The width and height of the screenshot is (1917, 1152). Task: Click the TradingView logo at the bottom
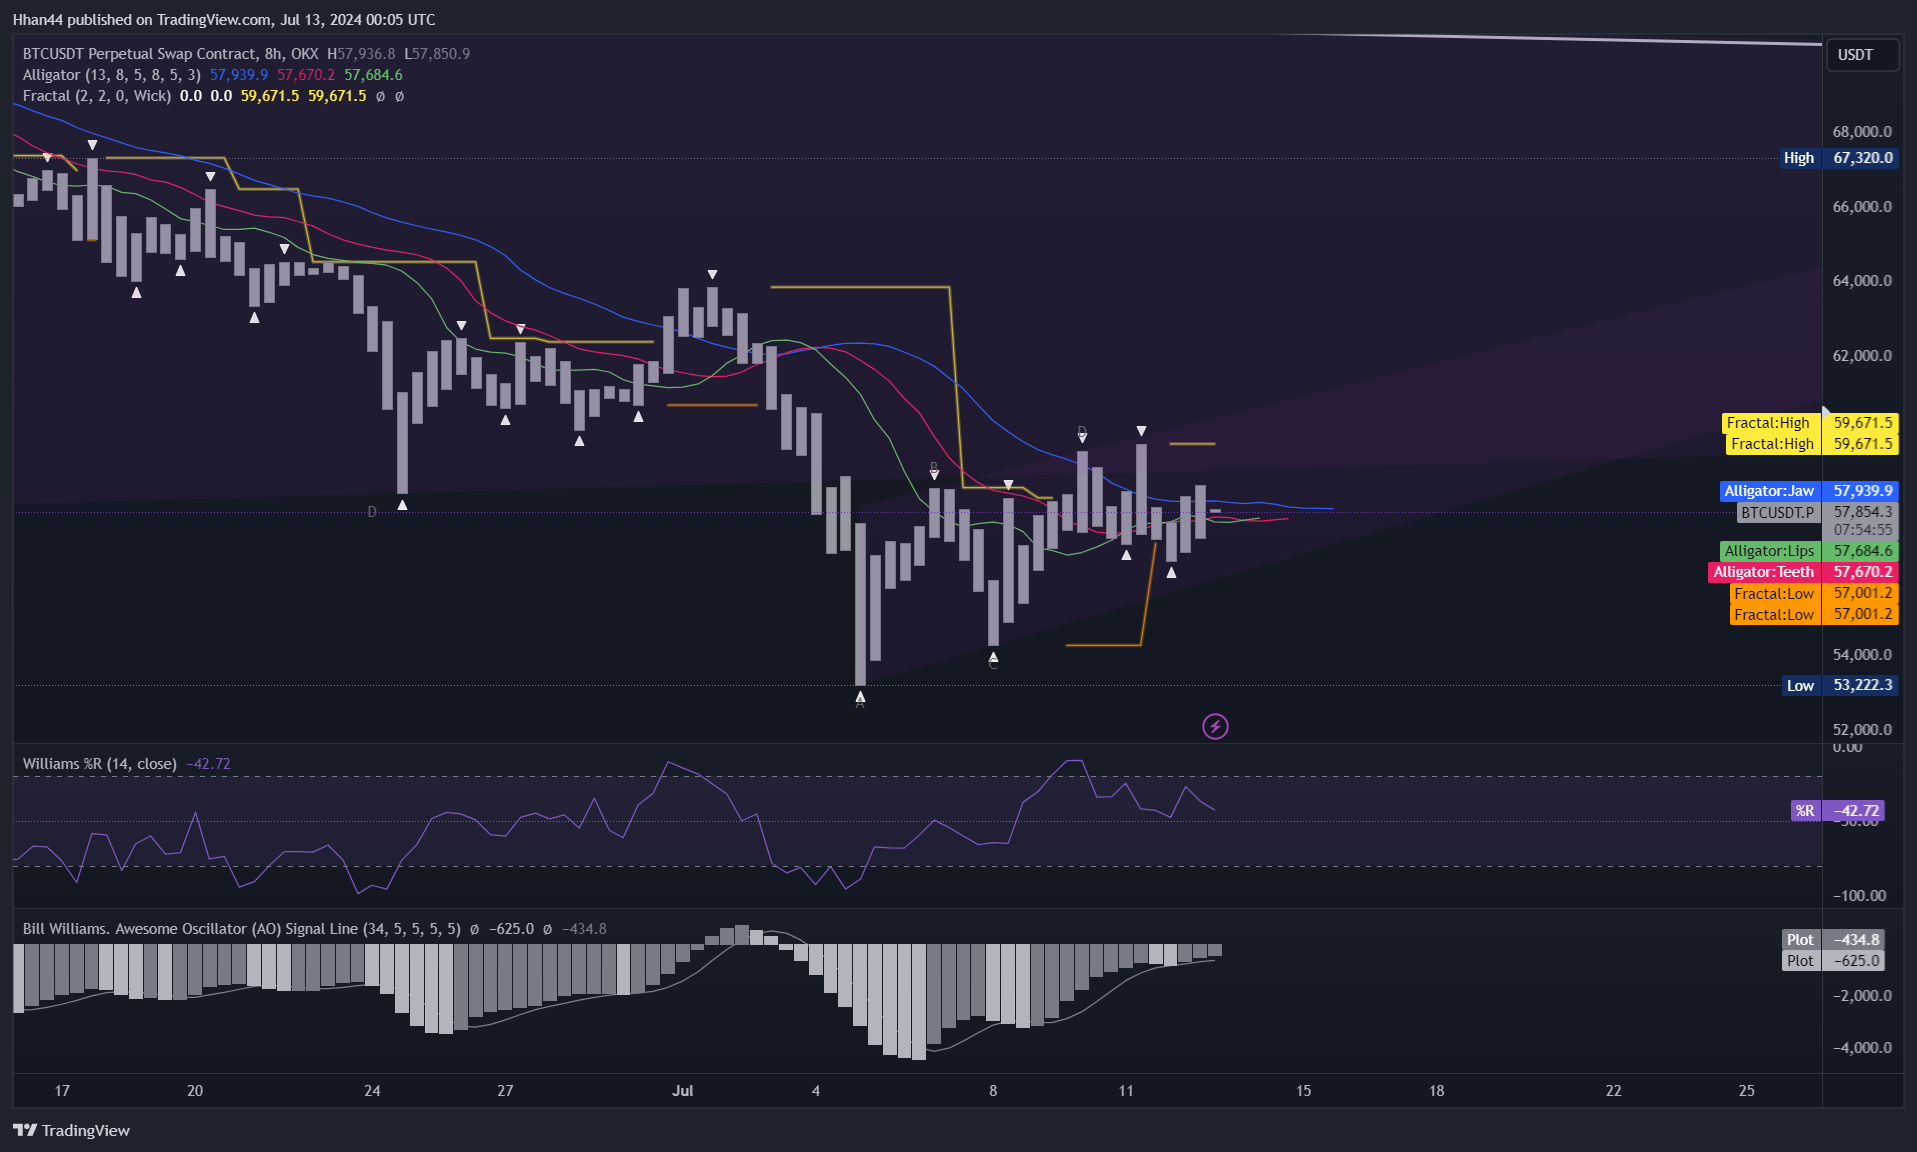pos(71,1130)
